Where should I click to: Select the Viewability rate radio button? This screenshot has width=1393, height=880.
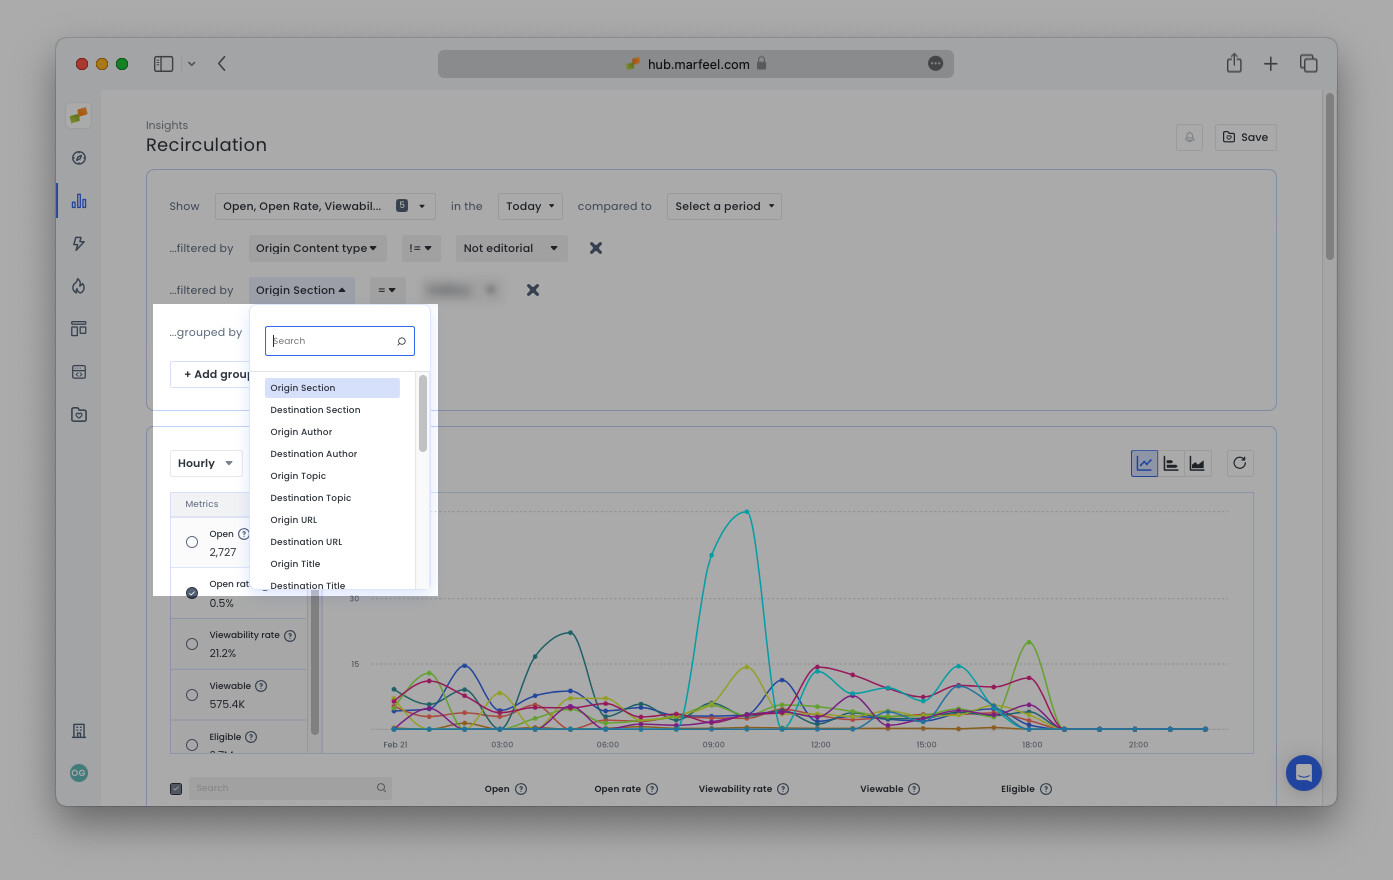pyautogui.click(x=191, y=643)
